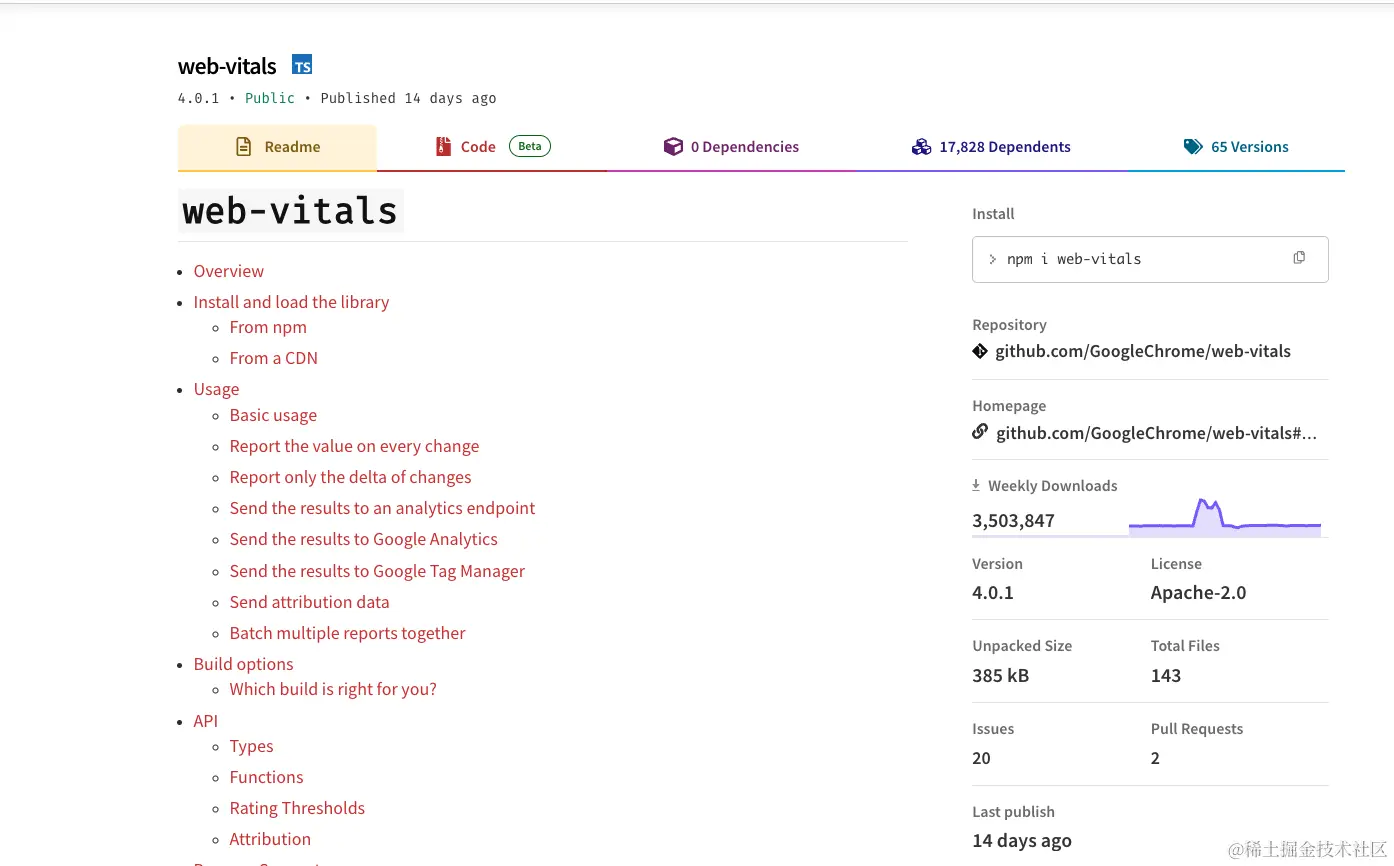This screenshot has height=866, width=1394.
Task: Click the web-vitals package title
Action: (227, 66)
